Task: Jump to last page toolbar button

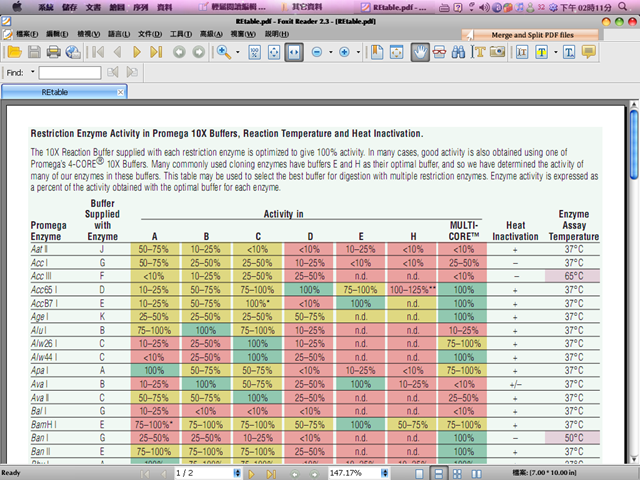Action: coord(156,52)
